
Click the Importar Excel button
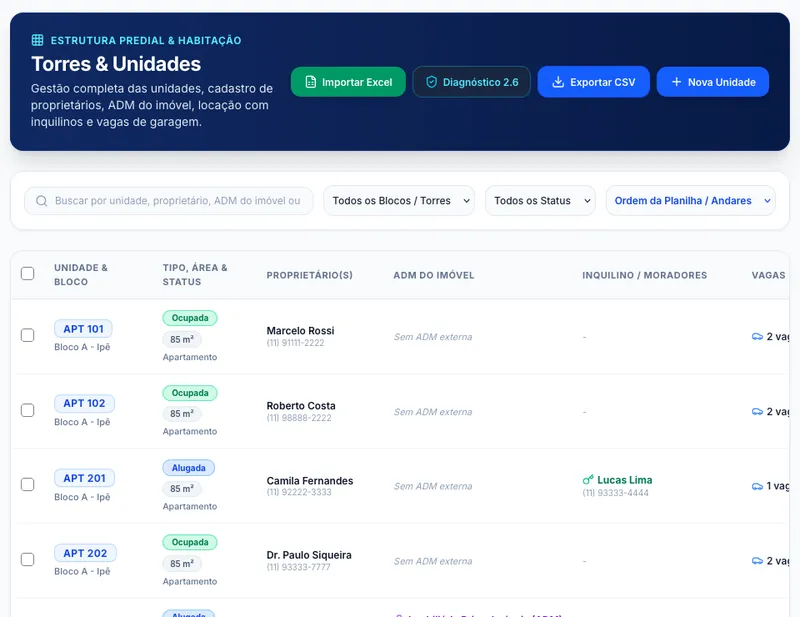tap(348, 82)
